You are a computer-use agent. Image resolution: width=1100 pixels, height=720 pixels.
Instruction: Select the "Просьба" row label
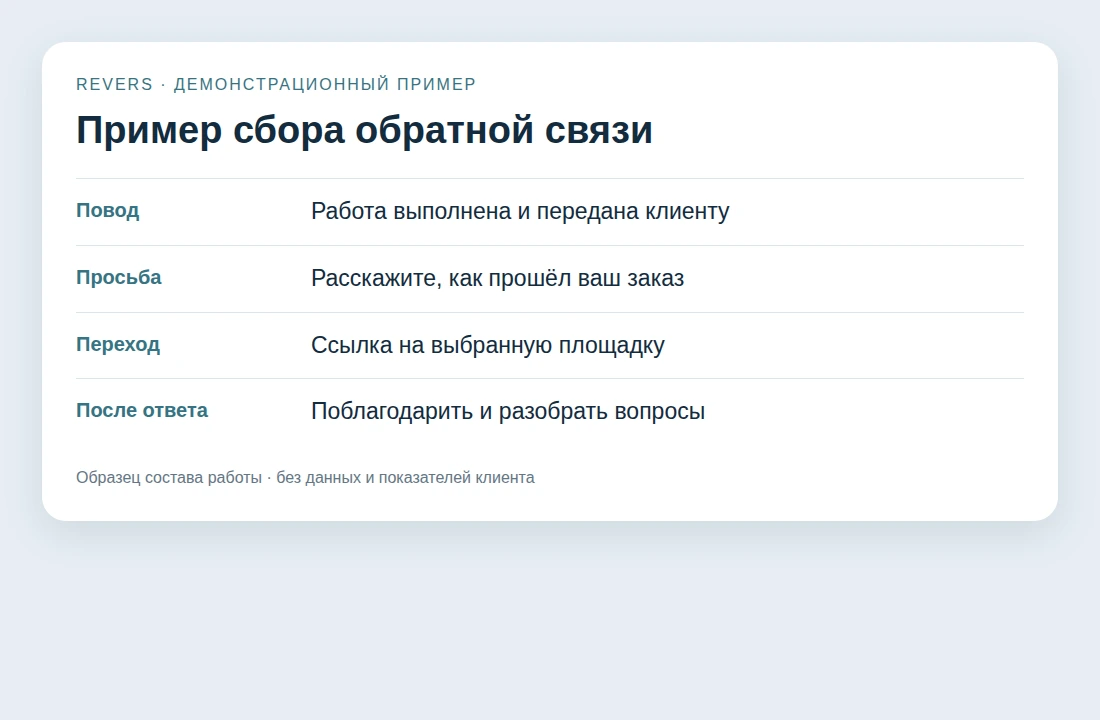tap(119, 278)
